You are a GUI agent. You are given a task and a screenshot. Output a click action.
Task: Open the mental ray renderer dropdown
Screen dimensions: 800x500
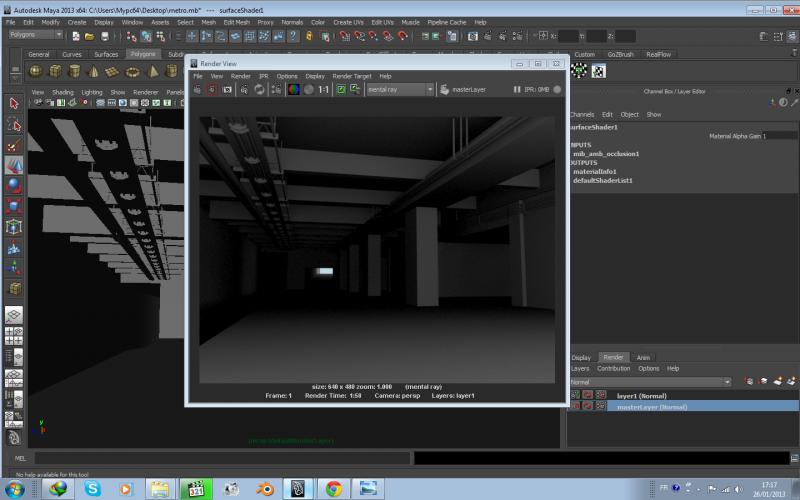click(400, 89)
